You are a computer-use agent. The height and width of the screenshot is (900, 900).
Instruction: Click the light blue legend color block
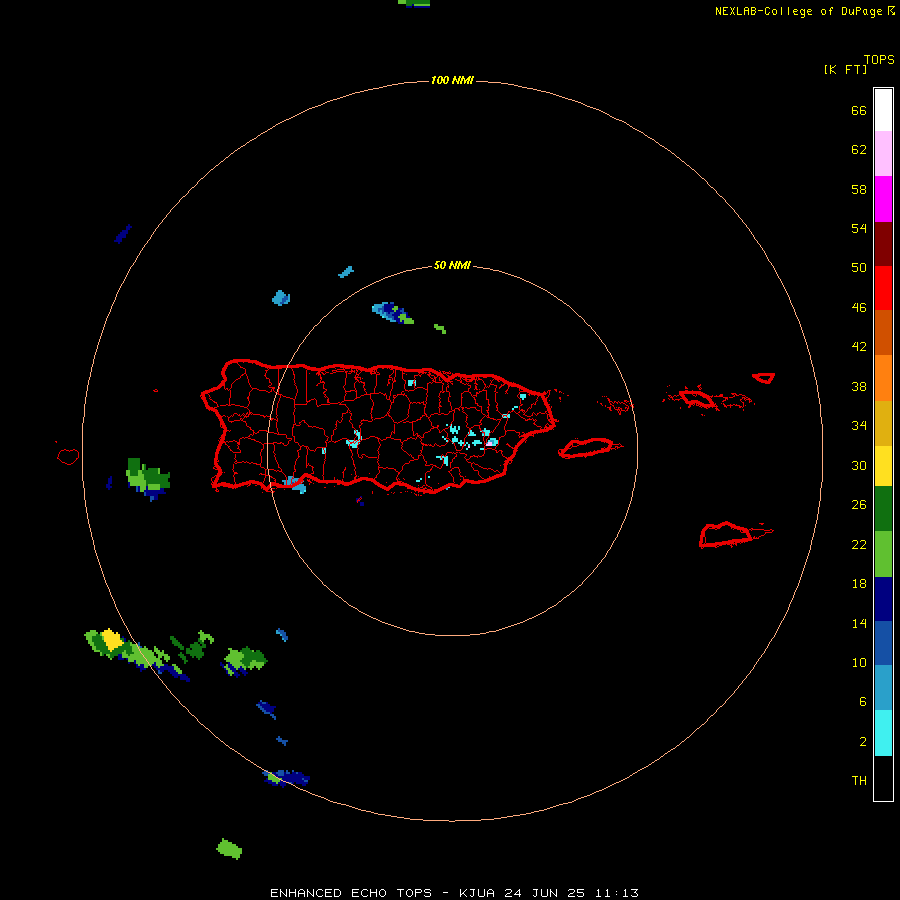[x=883, y=688]
